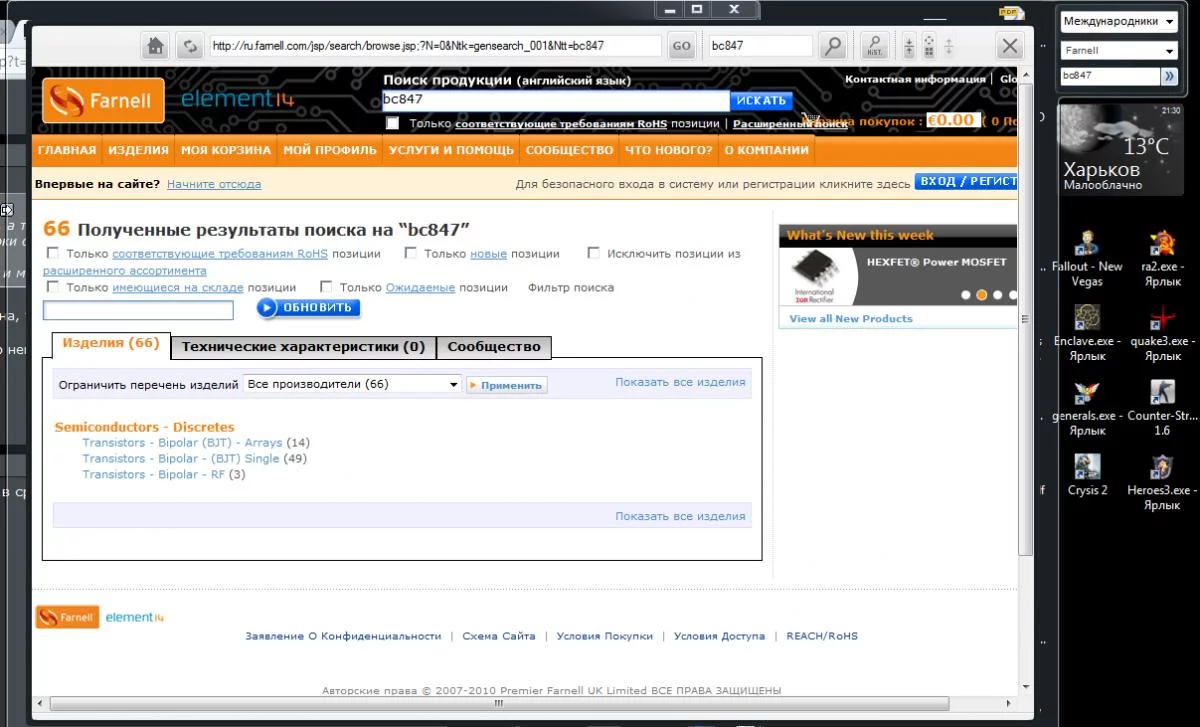Close the popup browser with the X icon
Screen dimensions: 1200x727
(x=1010, y=46)
